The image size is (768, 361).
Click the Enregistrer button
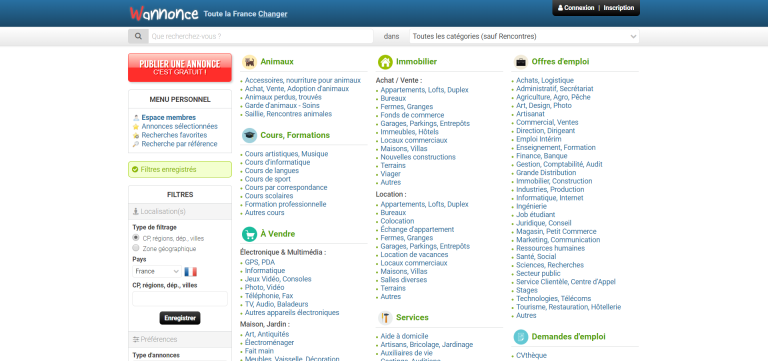(x=180, y=318)
